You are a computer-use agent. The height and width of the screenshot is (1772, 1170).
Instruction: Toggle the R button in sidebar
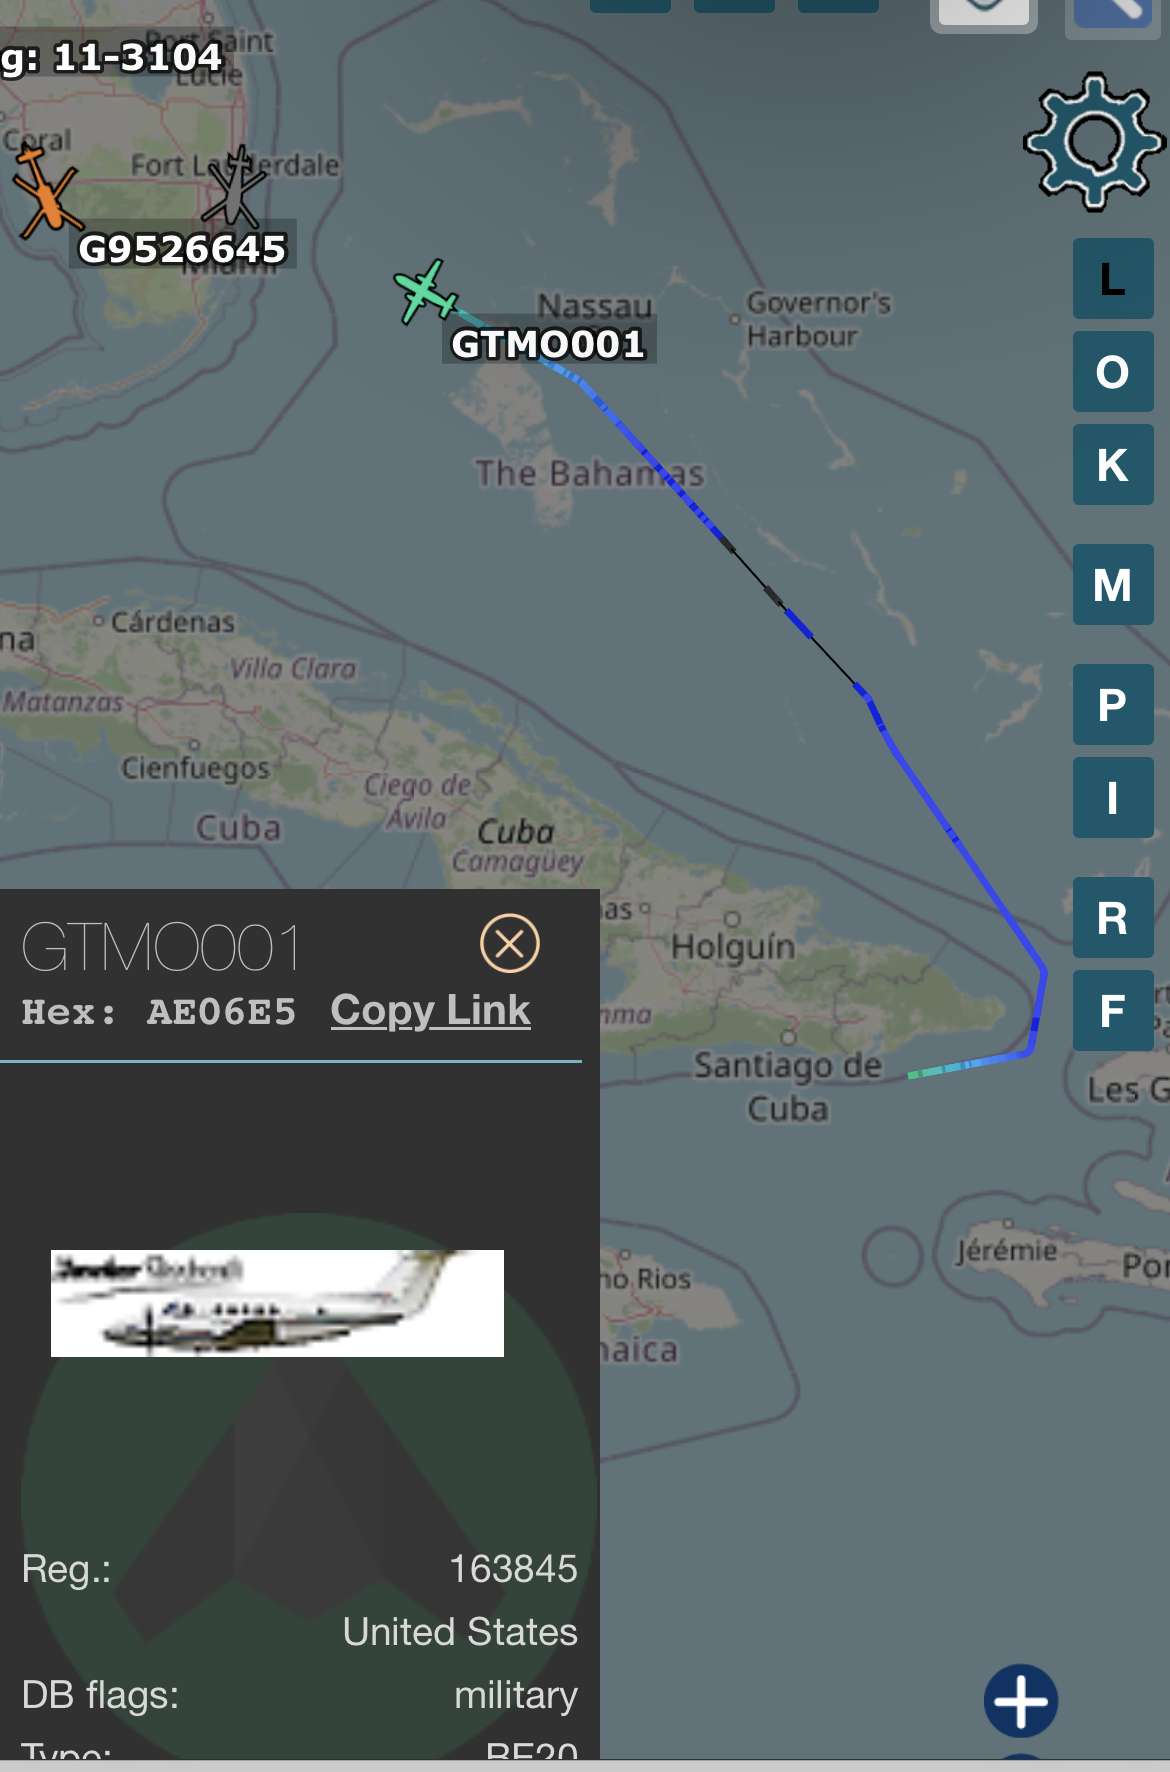point(1113,918)
